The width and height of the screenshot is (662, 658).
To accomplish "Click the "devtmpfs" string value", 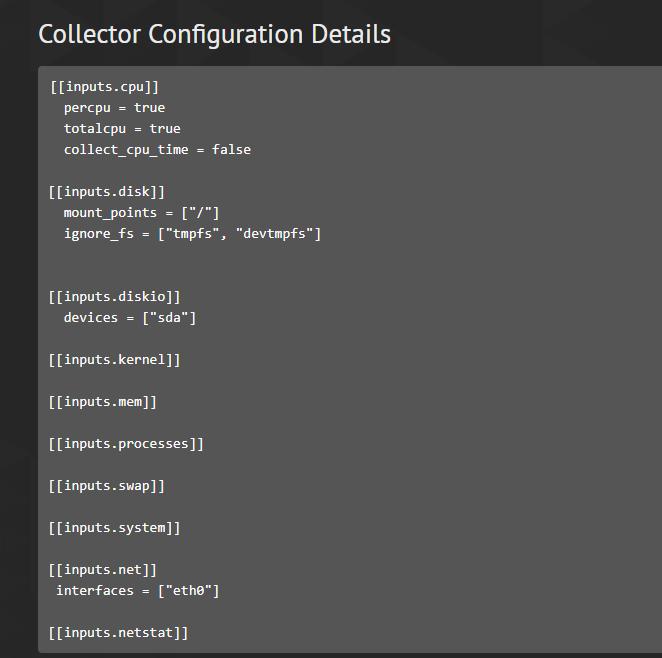I will 275,233.
